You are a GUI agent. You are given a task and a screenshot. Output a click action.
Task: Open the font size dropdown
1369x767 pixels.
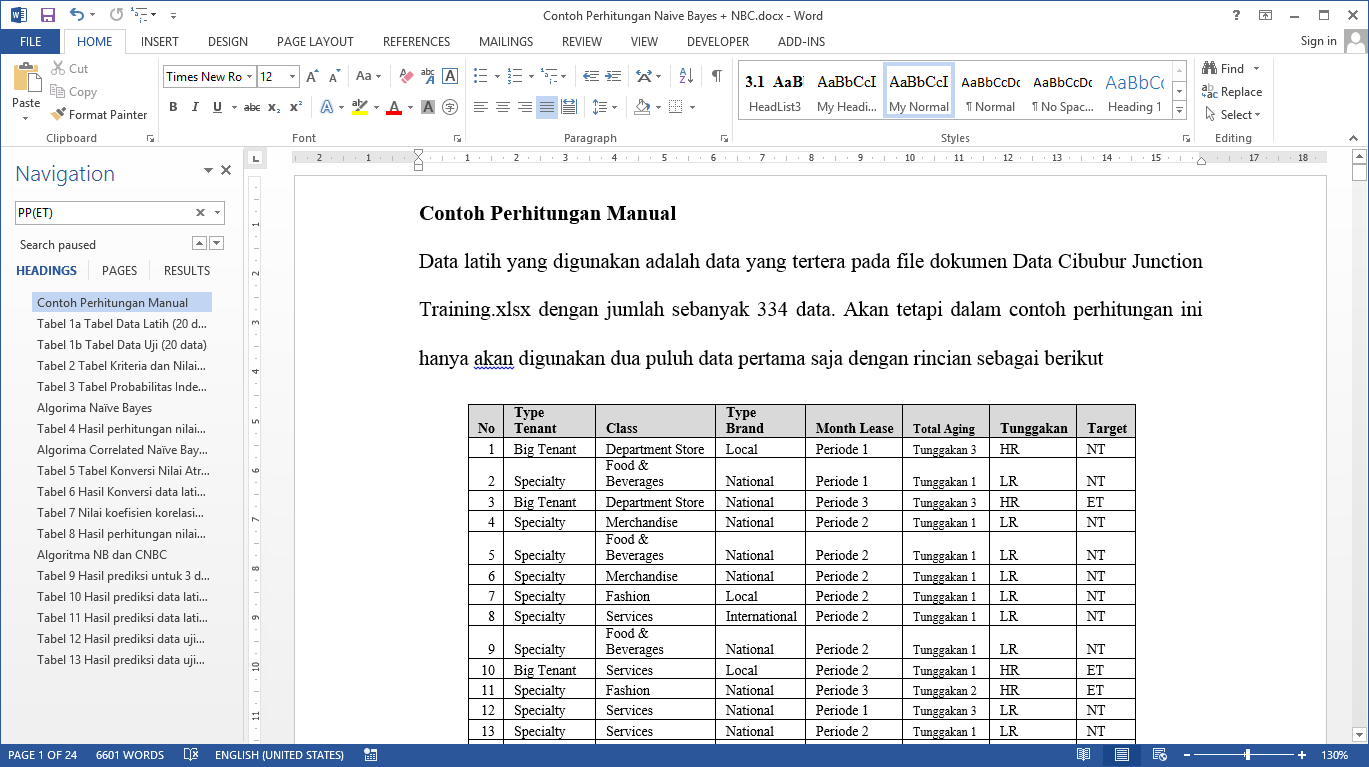click(x=292, y=77)
